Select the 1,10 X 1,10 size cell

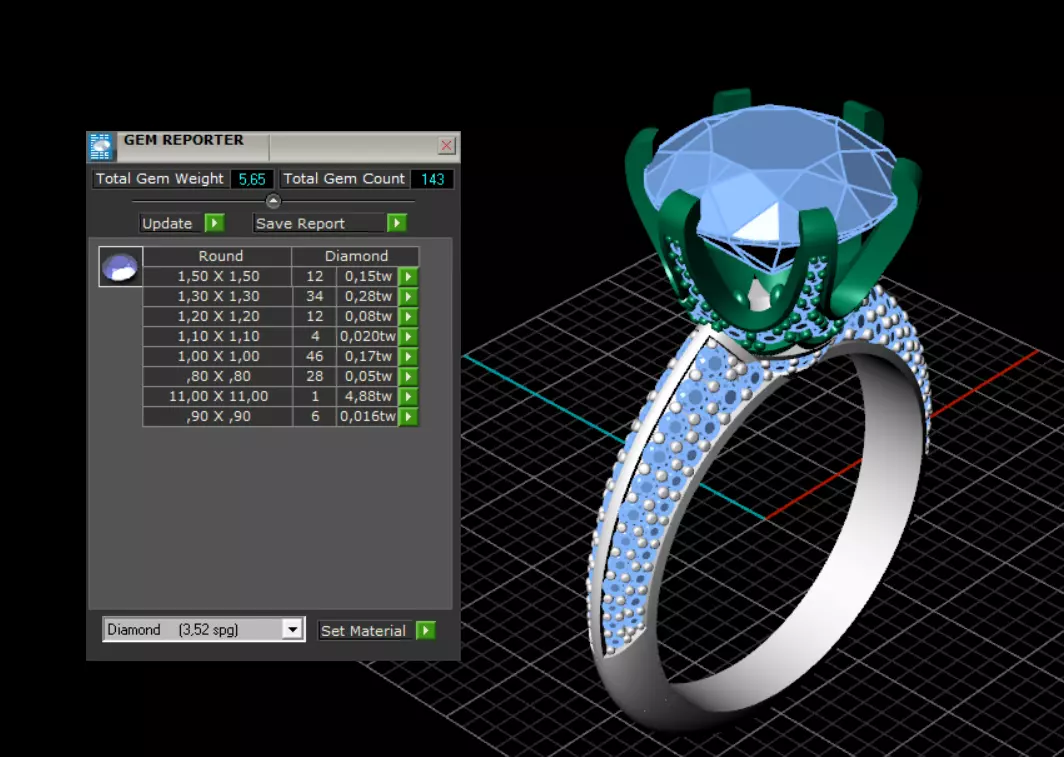[x=218, y=336]
